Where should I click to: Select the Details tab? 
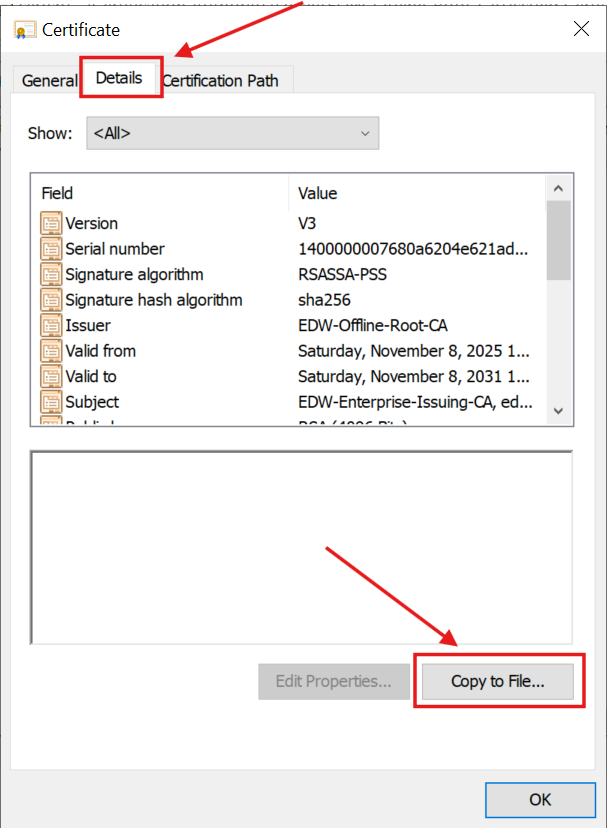click(x=119, y=78)
